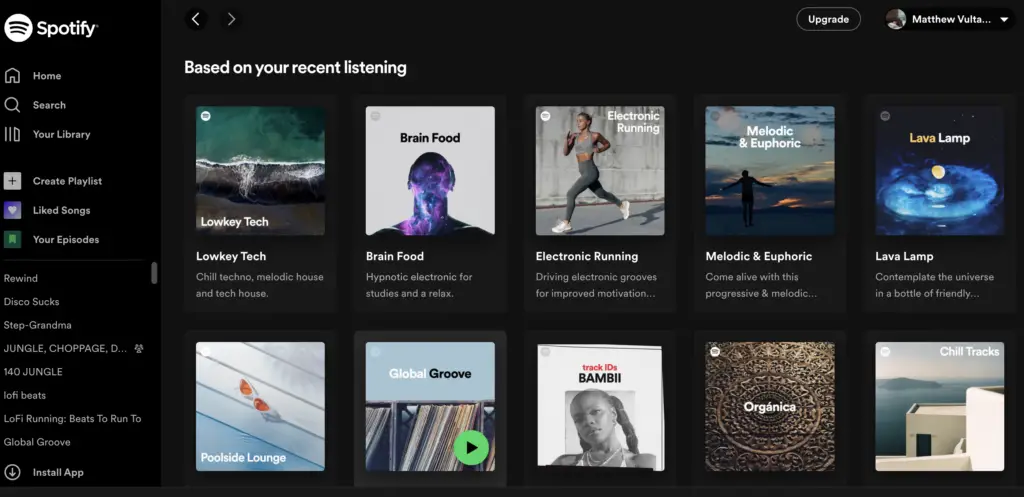
Task: Select the Step-Grandma playlist
Action: coord(37,325)
